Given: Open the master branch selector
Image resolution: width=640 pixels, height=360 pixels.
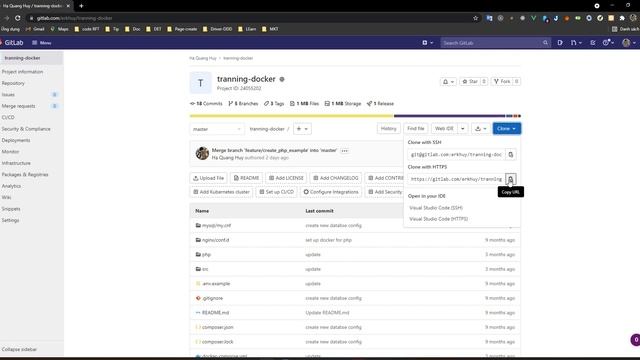Looking at the screenshot, I should pyautogui.click(x=217, y=129).
